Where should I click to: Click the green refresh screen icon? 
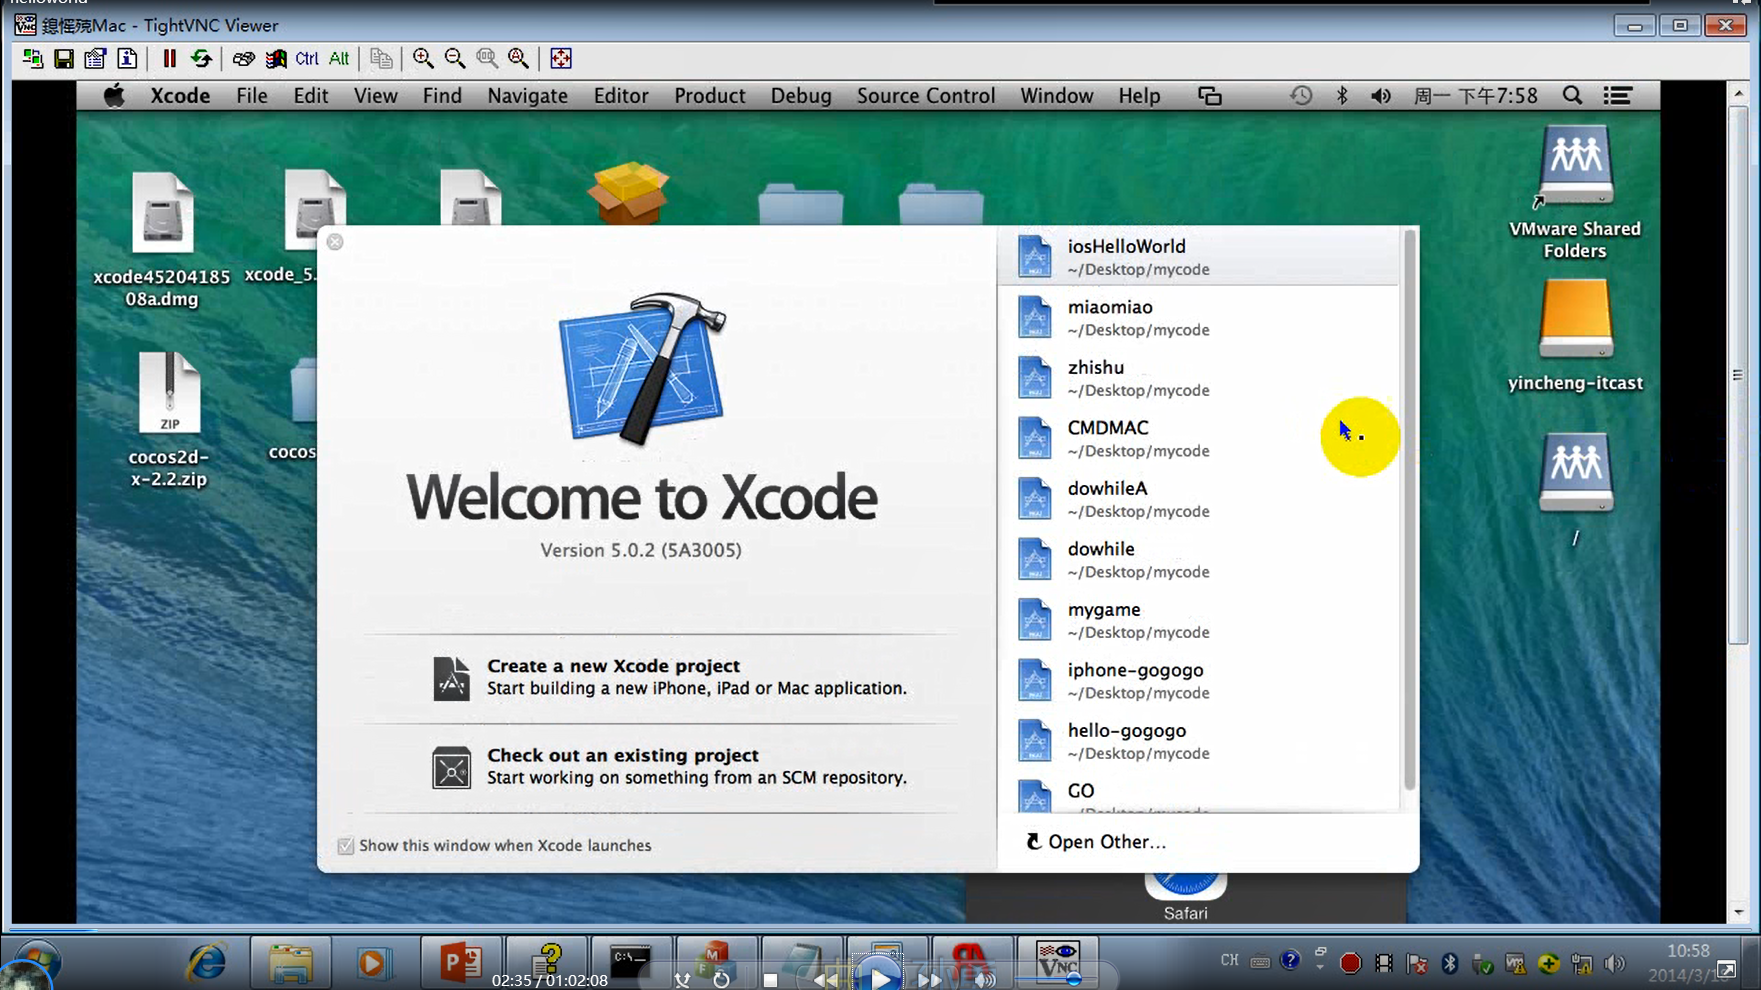201,59
